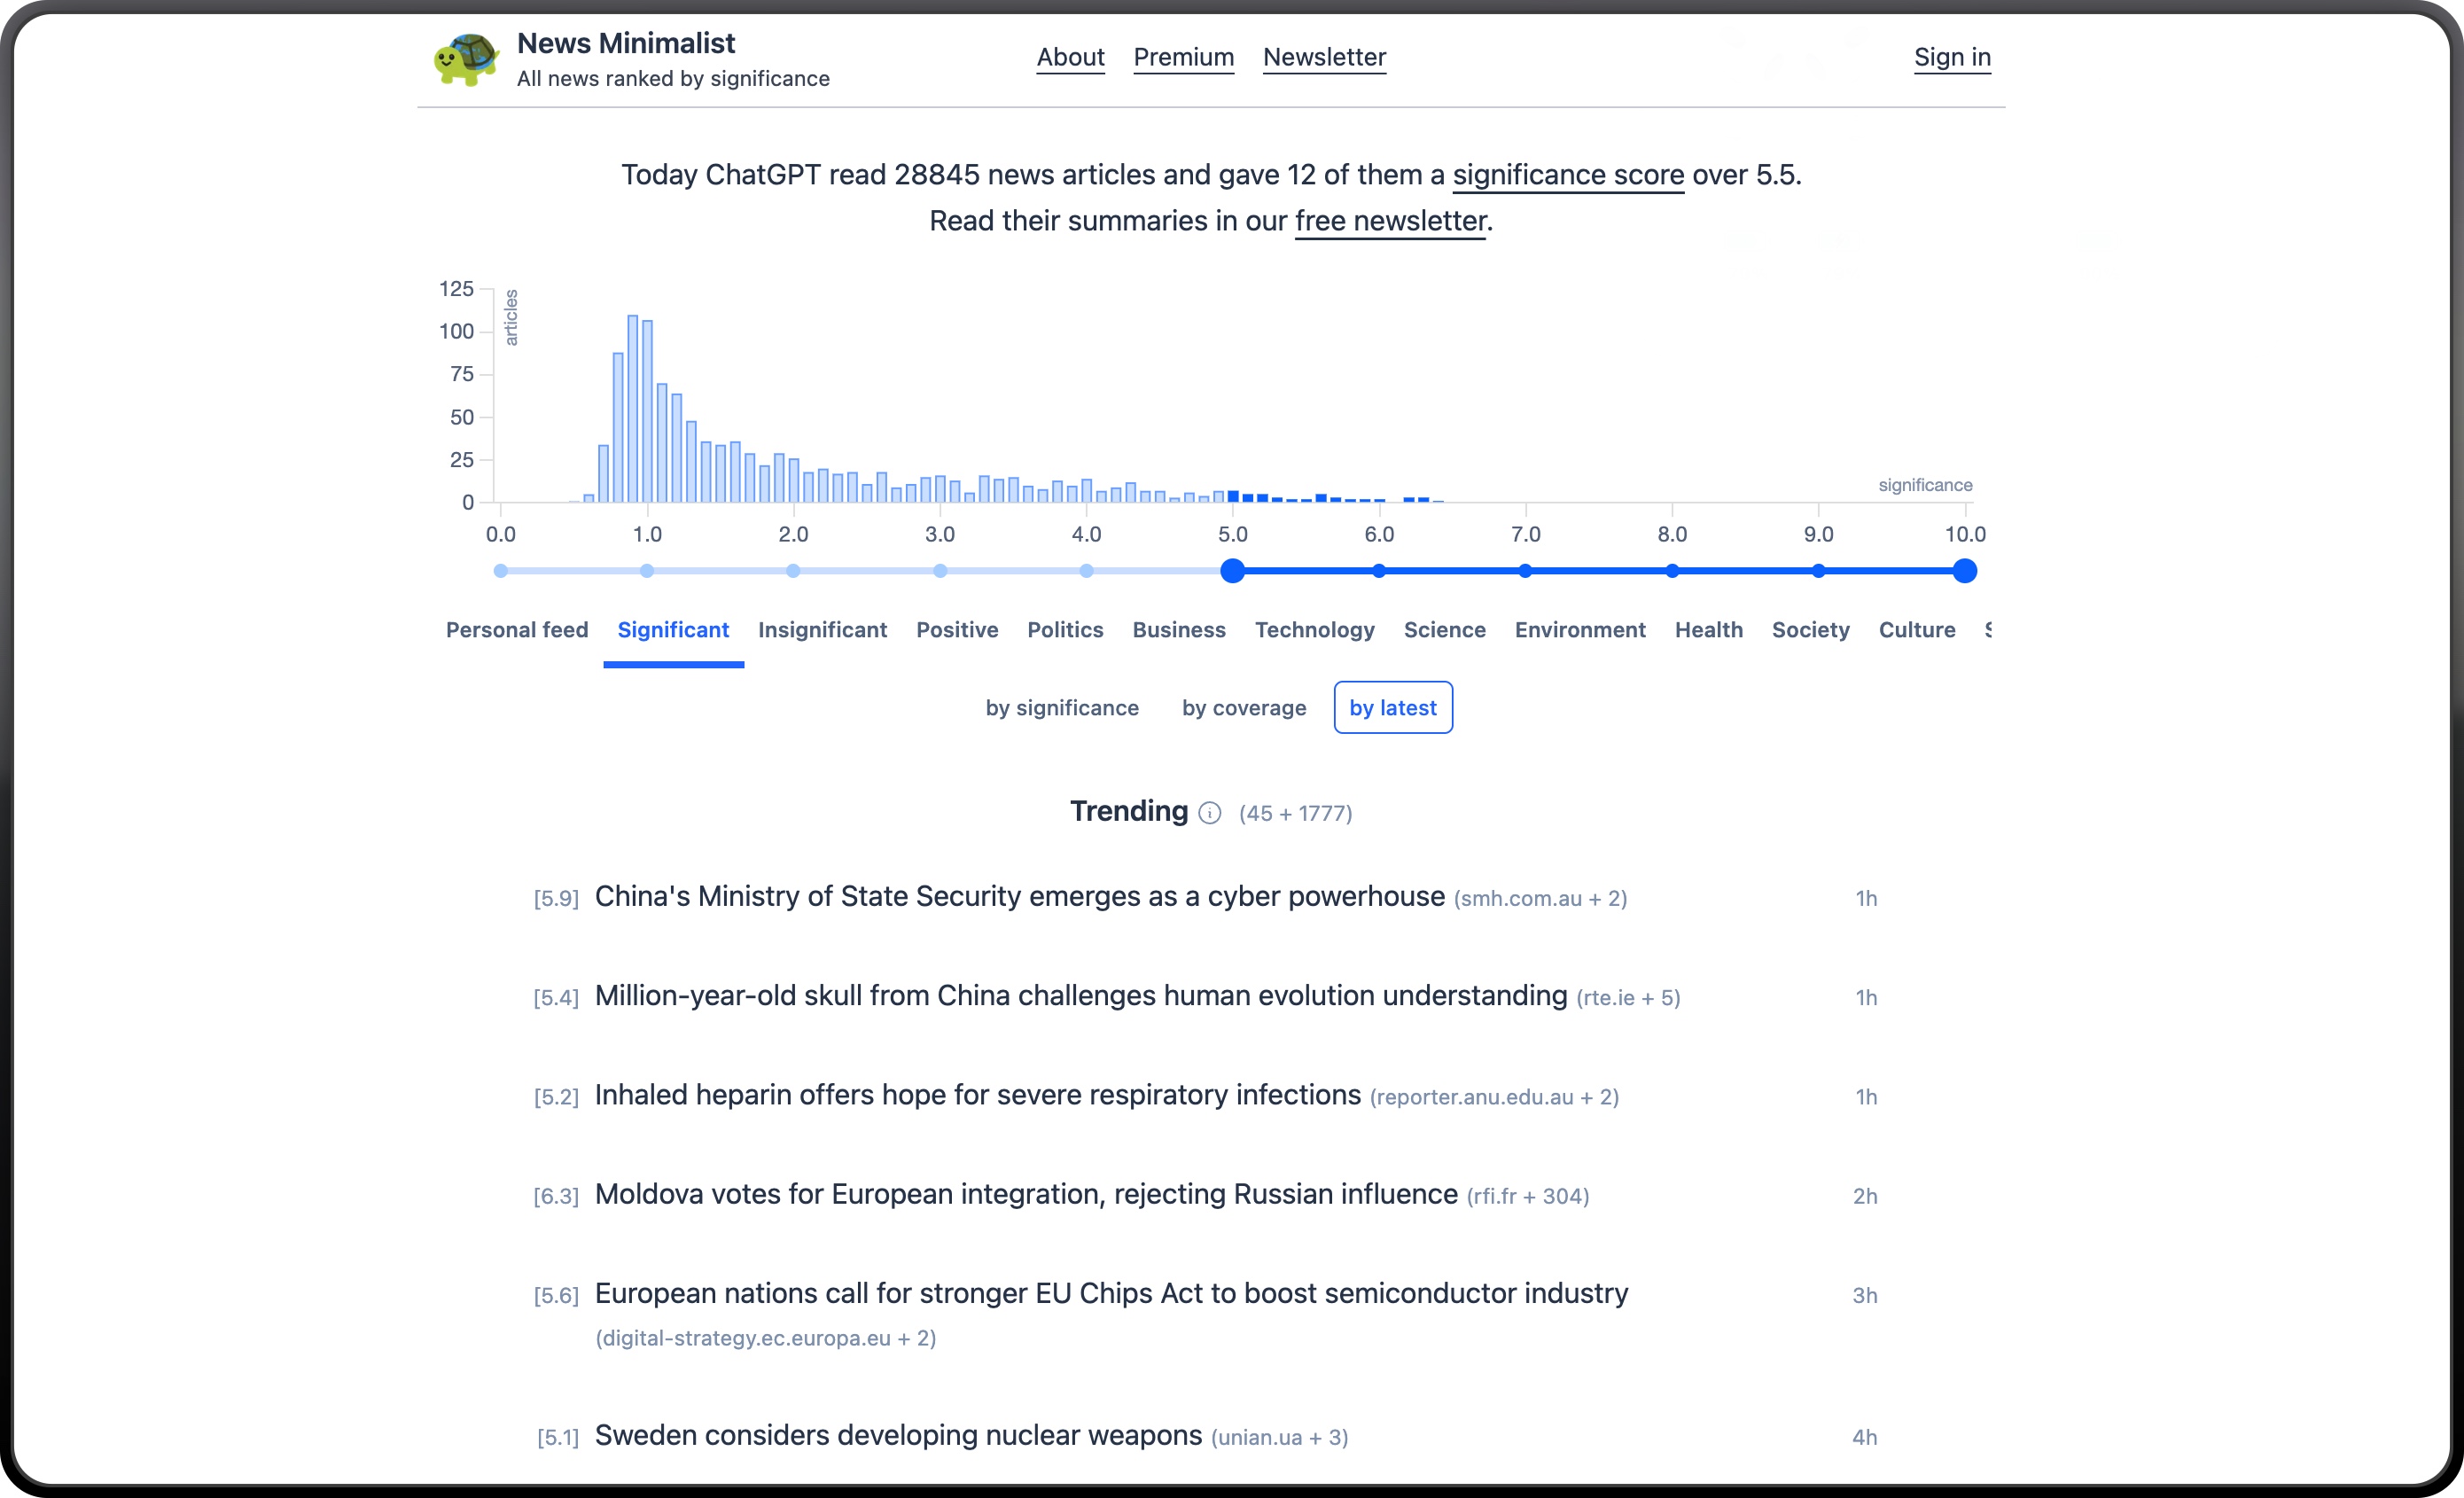Select the Environment tab

(1579, 630)
